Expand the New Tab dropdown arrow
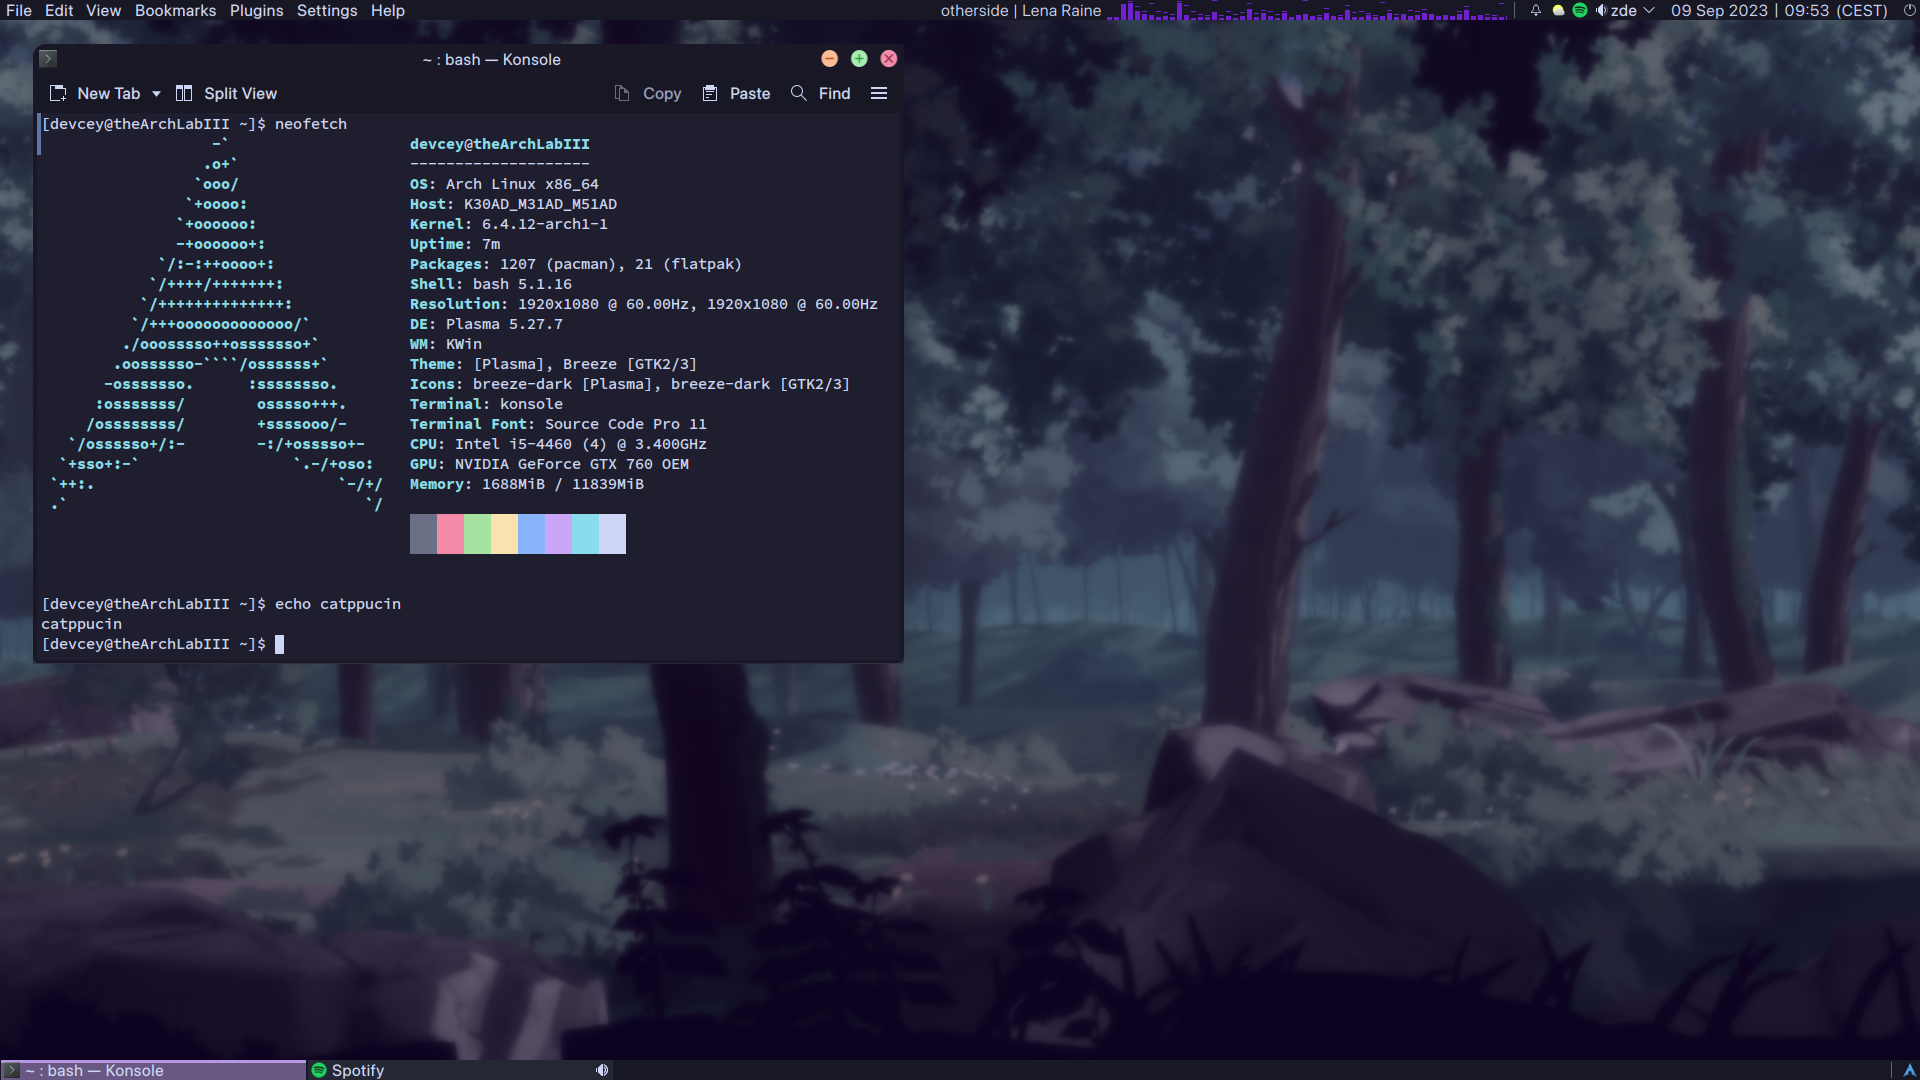Viewport: 1920px width, 1080px height. pos(156,94)
